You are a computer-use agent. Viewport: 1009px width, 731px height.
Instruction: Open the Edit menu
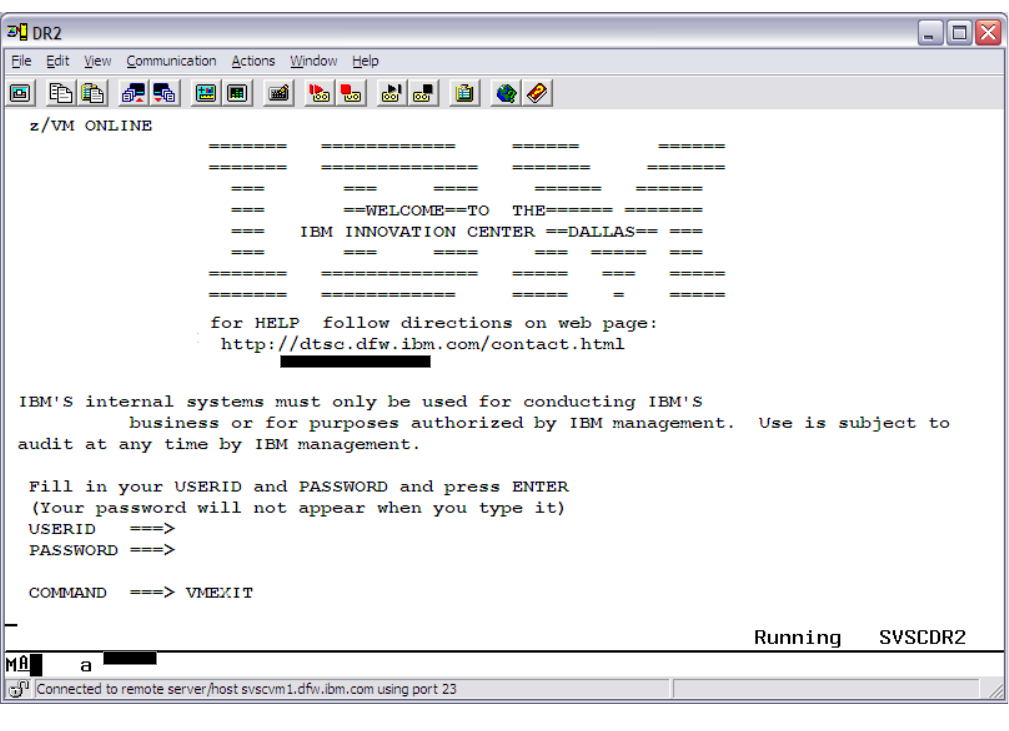(x=57, y=61)
